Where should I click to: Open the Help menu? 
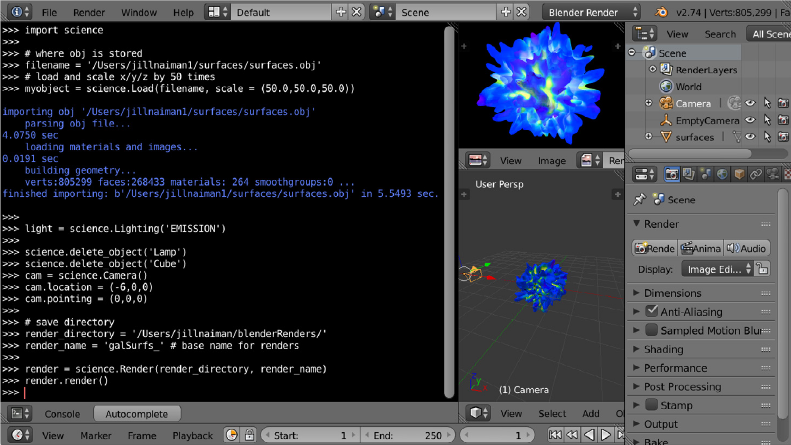pos(183,13)
